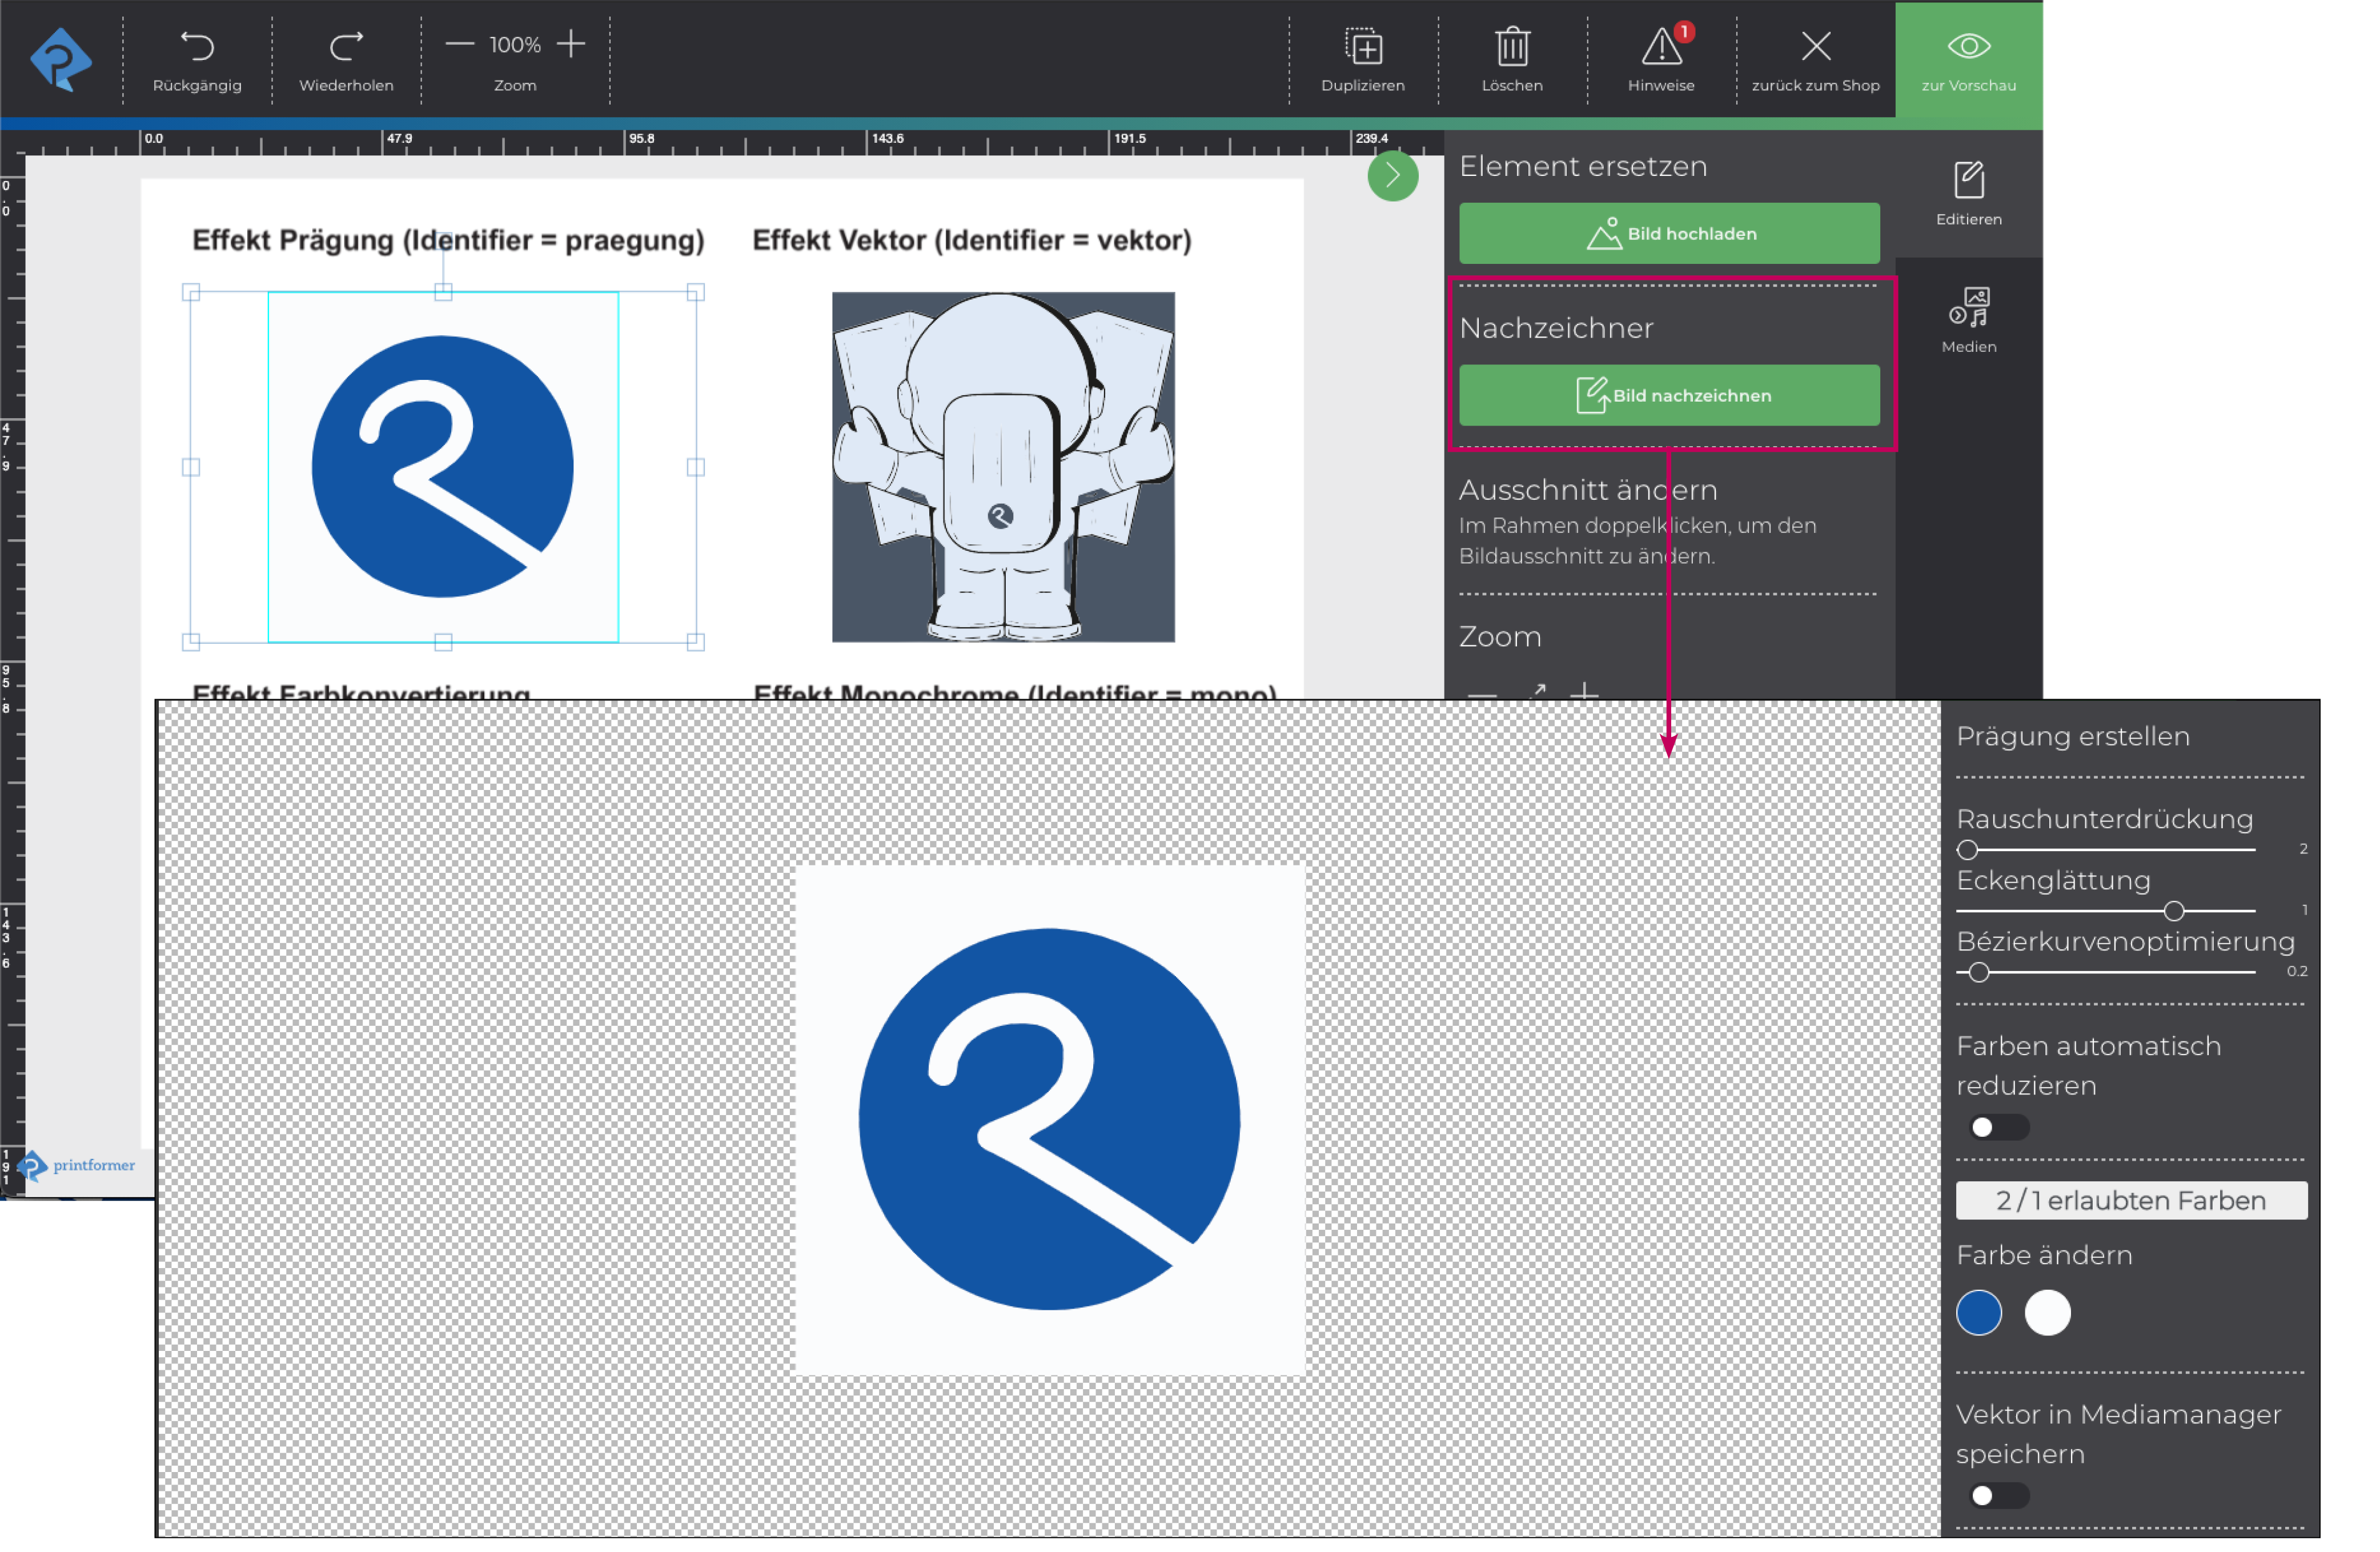
Task: Open Hinweise warnings icon
Action: click(1661, 47)
